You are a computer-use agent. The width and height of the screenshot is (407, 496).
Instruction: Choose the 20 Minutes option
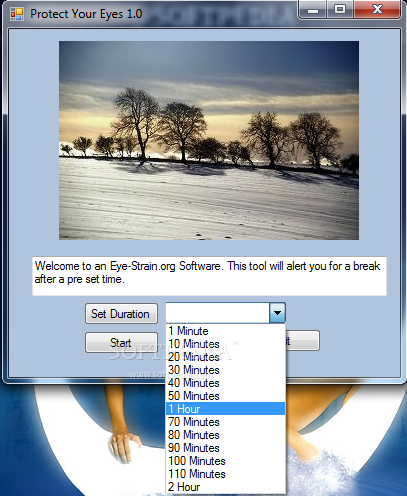pos(225,357)
